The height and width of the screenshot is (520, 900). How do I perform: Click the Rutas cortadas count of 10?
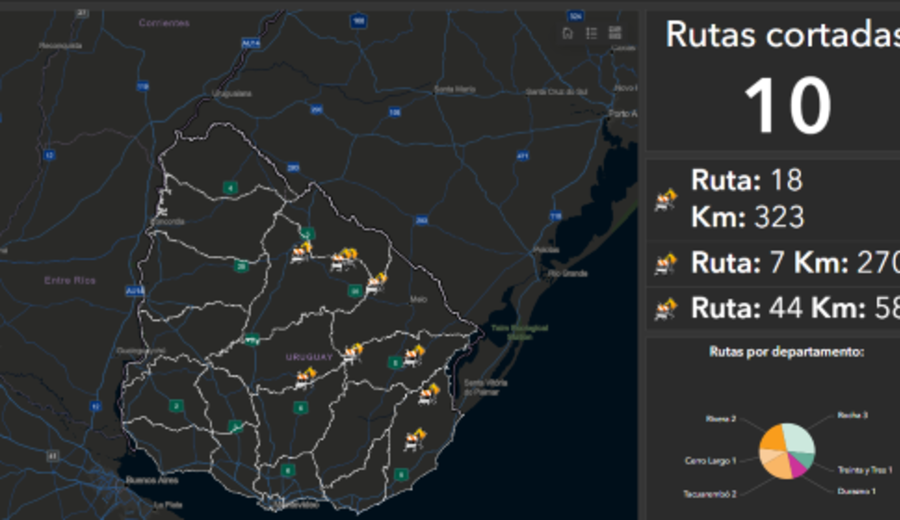point(788,105)
